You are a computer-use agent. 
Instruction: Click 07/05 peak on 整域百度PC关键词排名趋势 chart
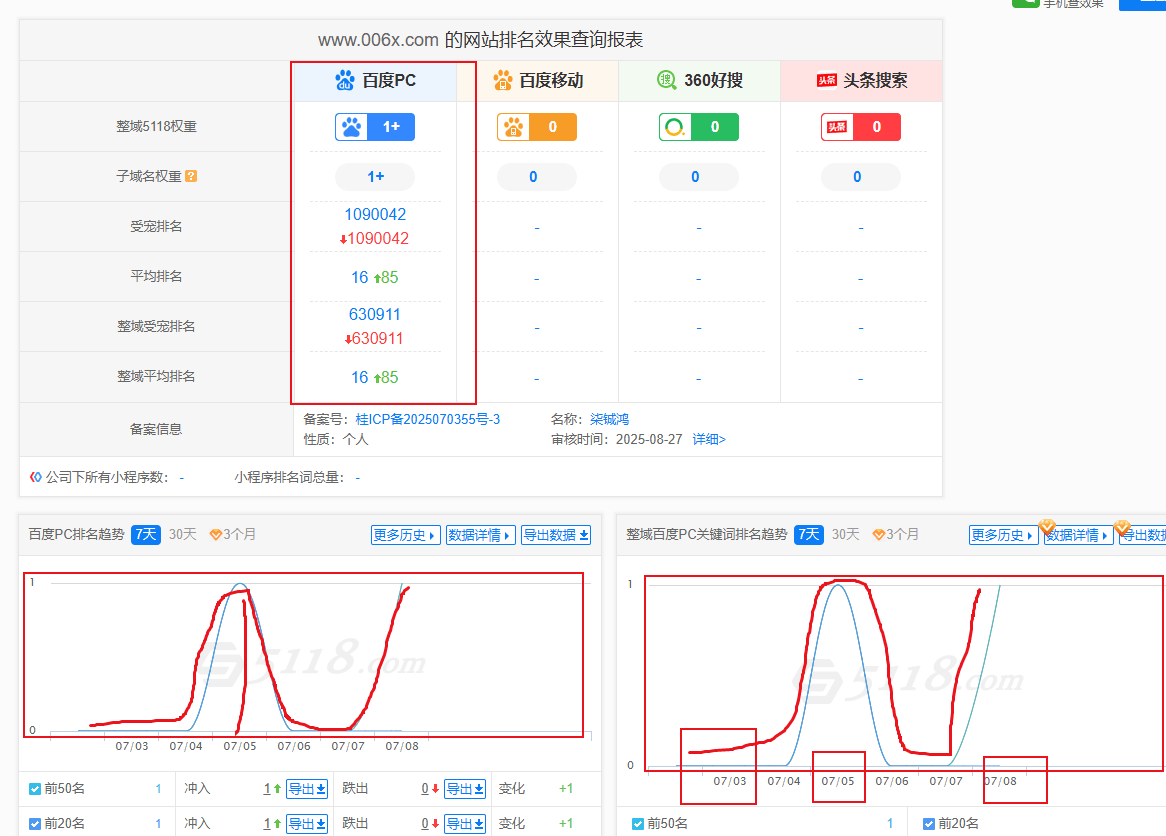838,586
